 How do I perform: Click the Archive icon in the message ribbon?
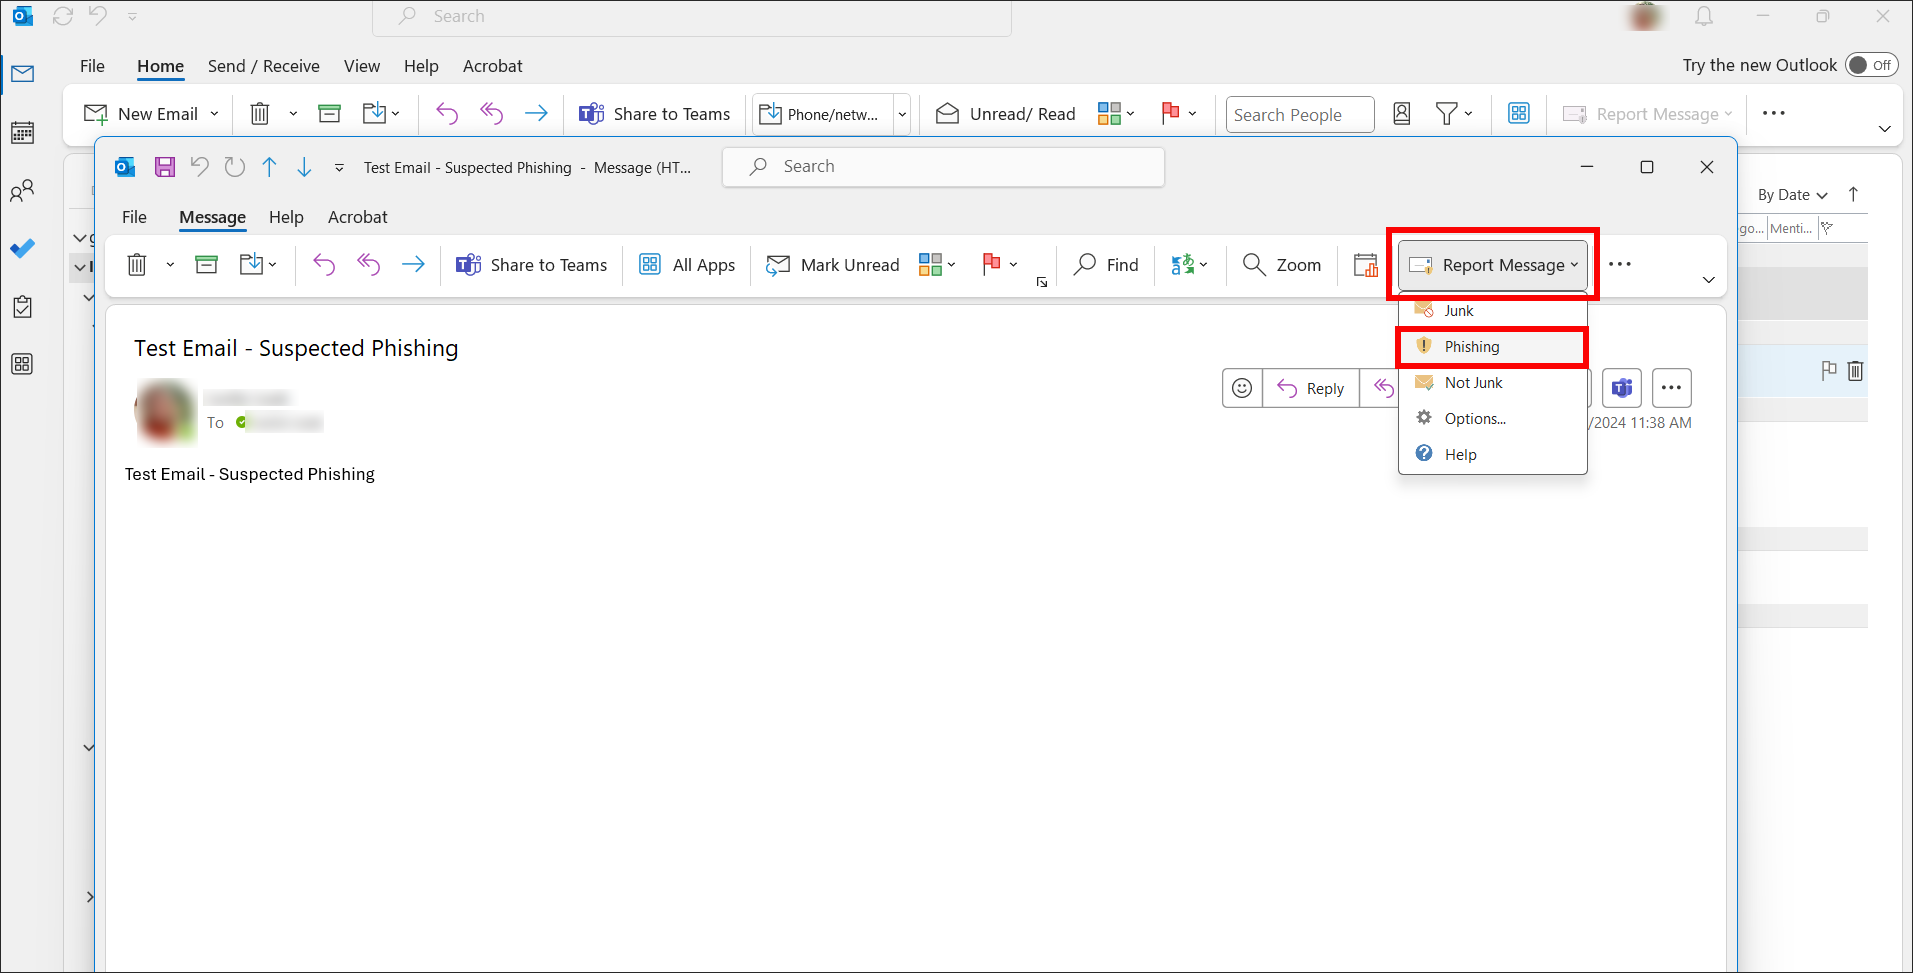click(206, 264)
